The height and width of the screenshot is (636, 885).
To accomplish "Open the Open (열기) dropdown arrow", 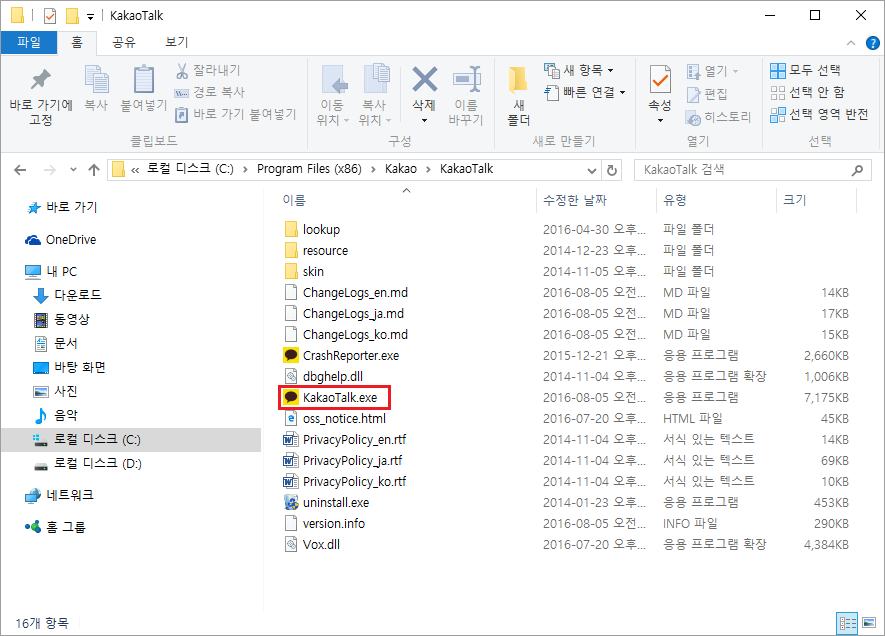I will click(735, 72).
